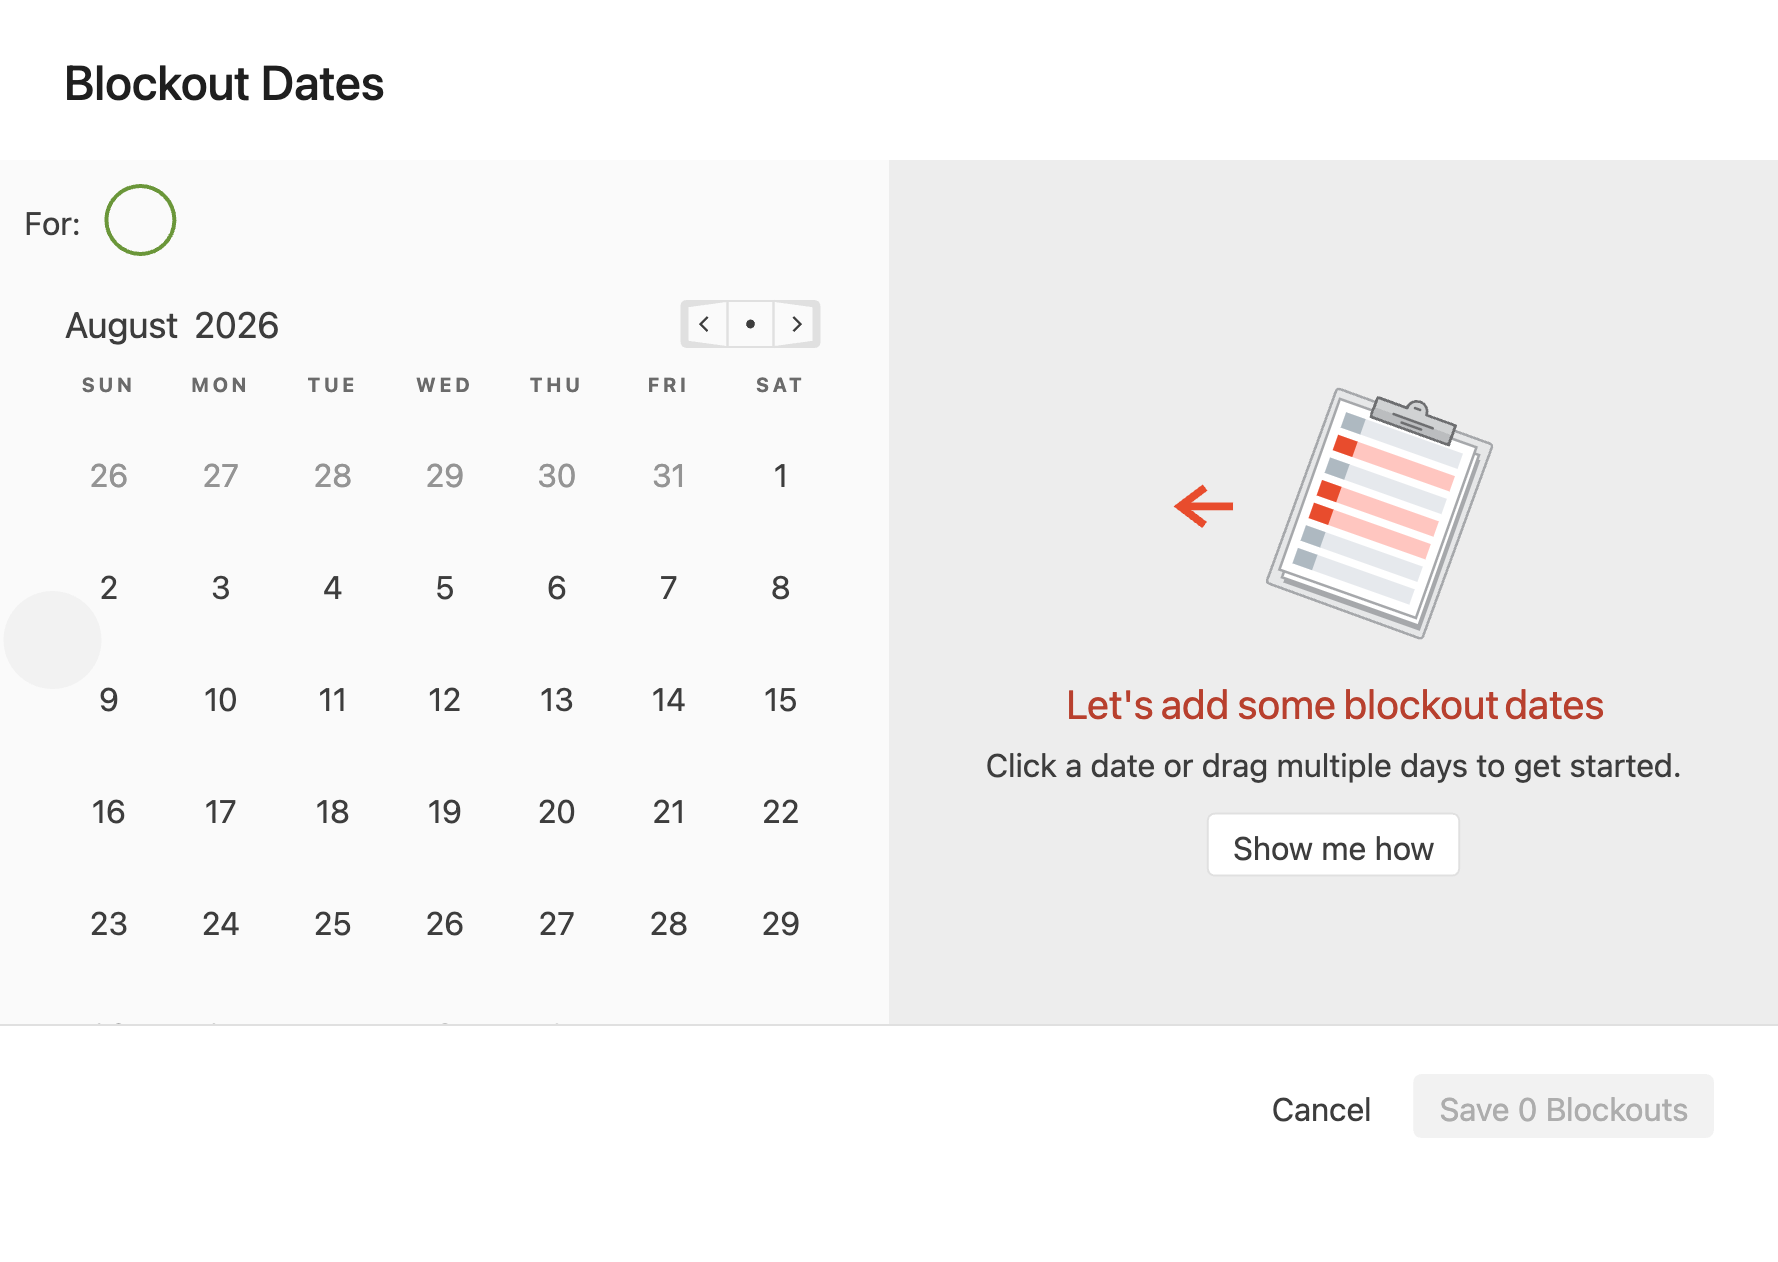The image size is (1778, 1262).
Task: Jump to today with the dot button
Action: pos(750,324)
